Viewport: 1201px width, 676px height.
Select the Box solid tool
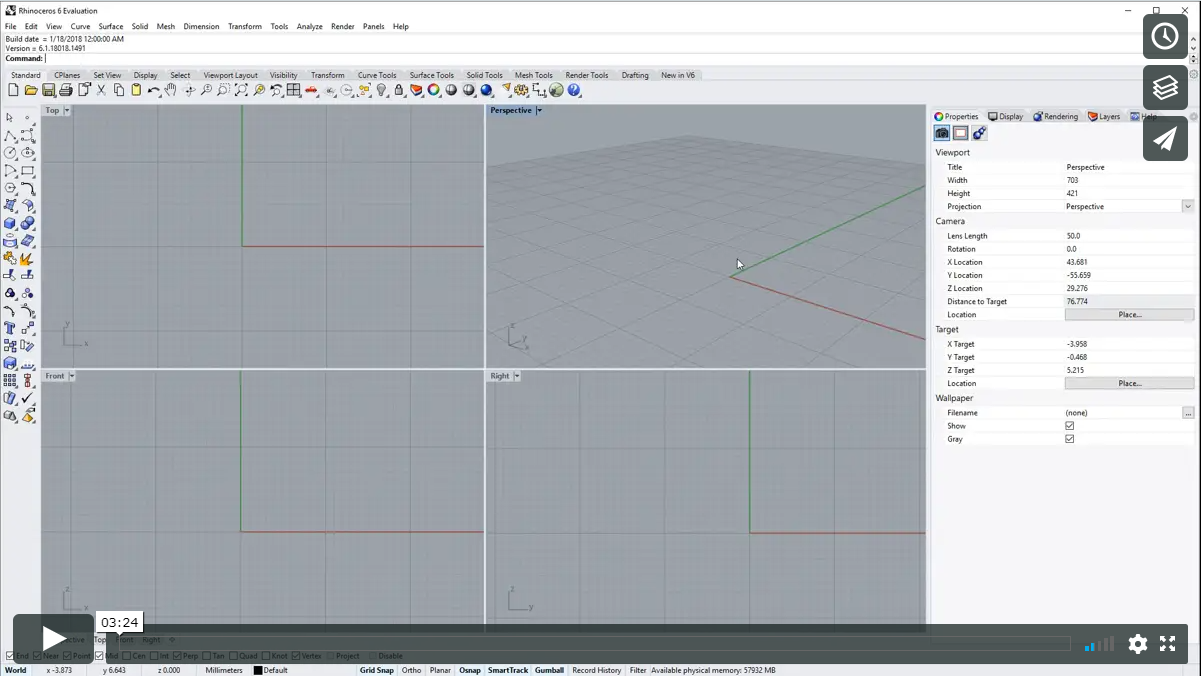(x=10, y=223)
